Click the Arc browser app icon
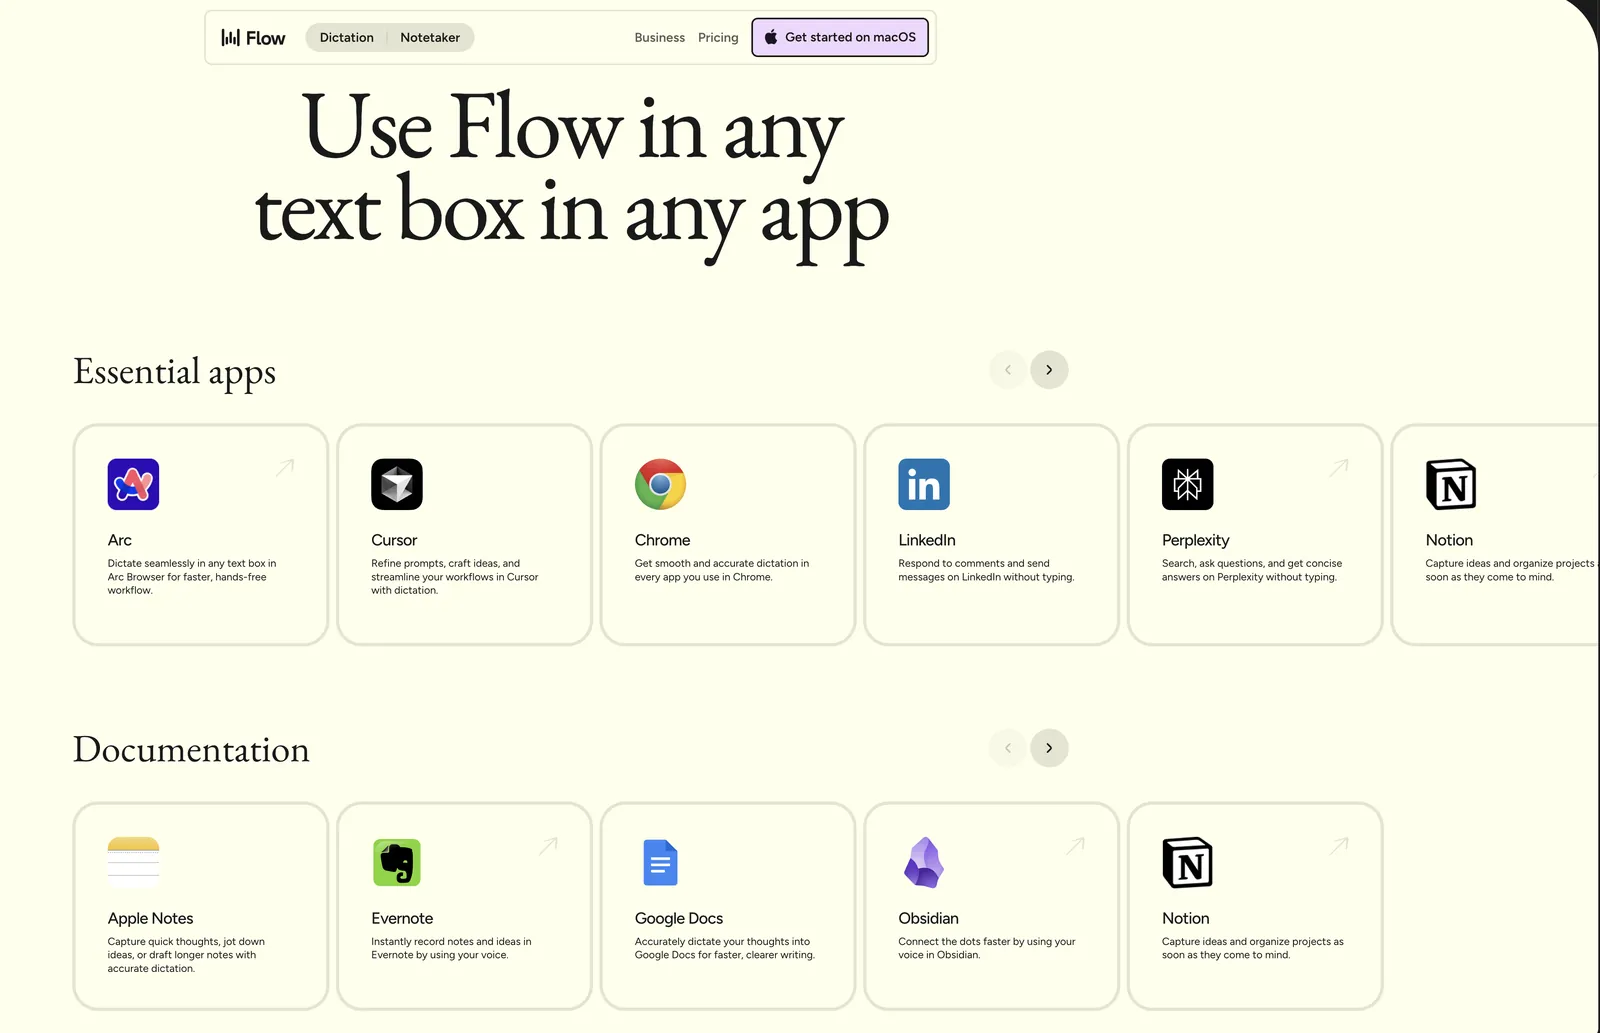The height and width of the screenshot is (1033, 1600). click(x=133, y=484)
